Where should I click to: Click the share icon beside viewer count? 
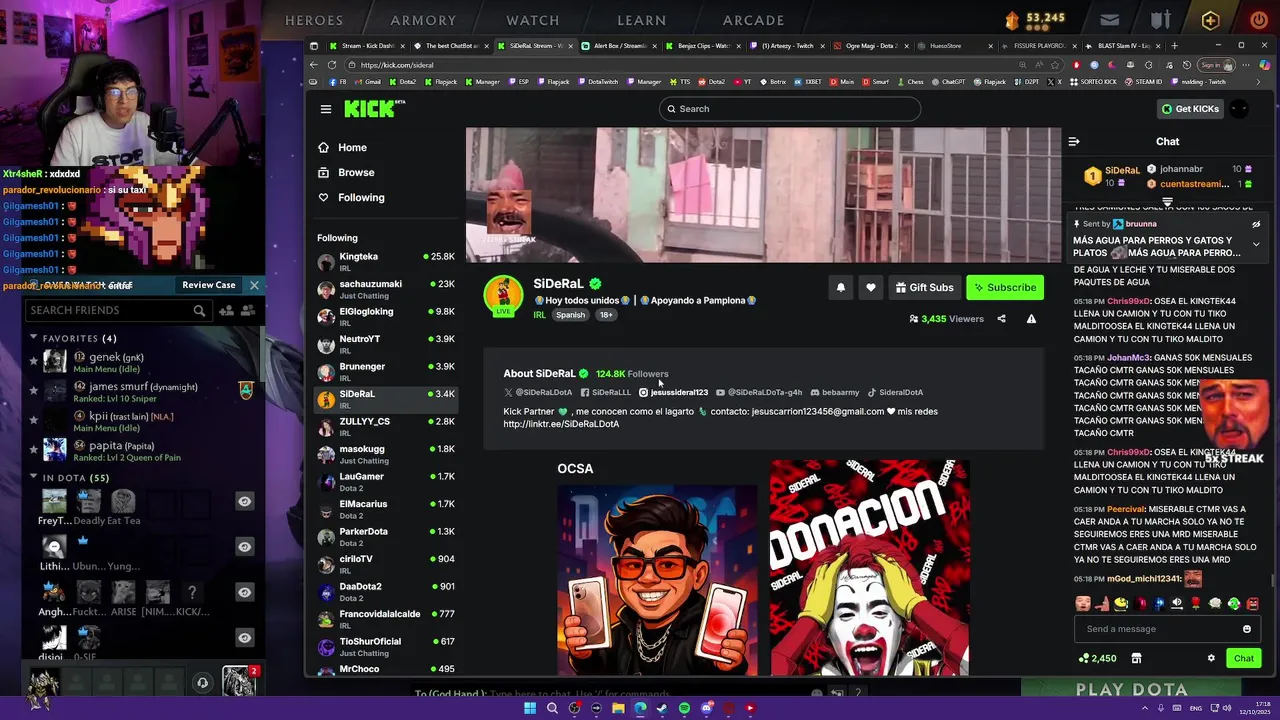click(x=1001, y=319)
